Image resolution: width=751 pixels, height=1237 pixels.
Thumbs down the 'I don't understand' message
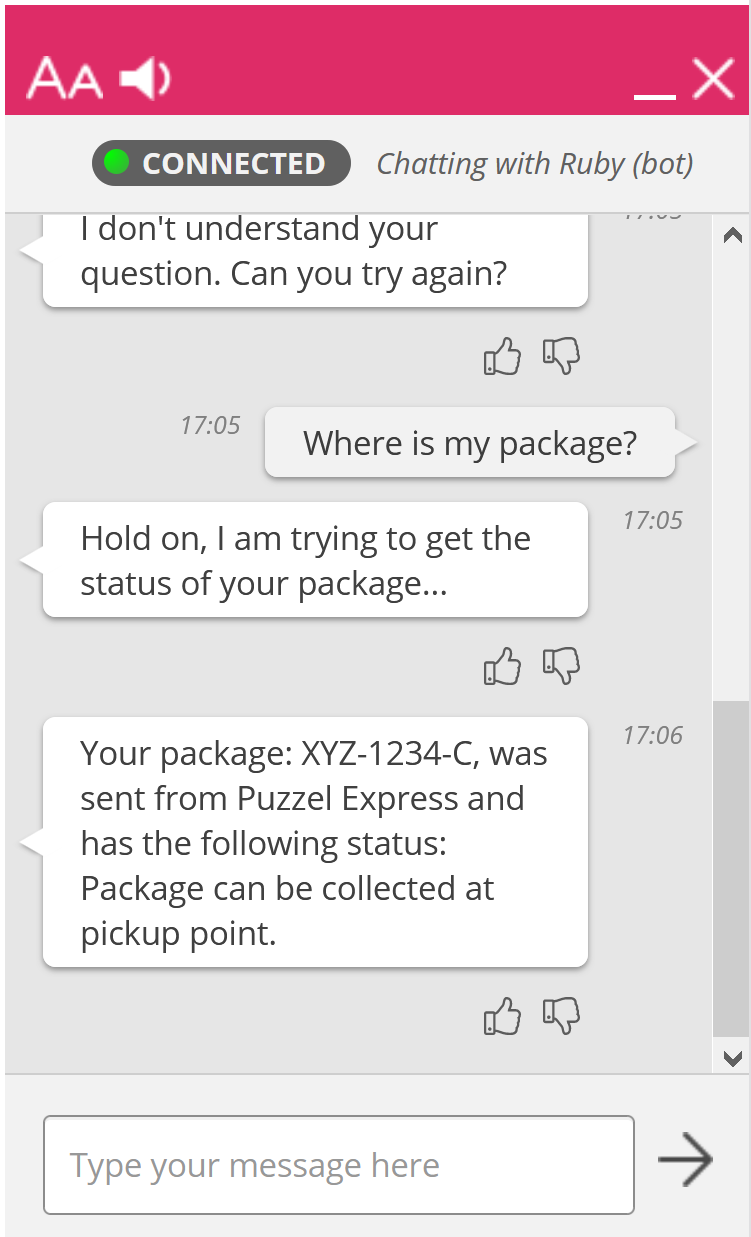pos(561,356)
